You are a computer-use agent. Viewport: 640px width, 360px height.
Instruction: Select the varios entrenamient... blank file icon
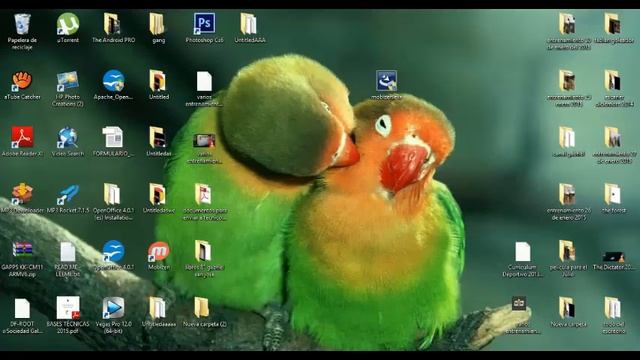(204, 82)
